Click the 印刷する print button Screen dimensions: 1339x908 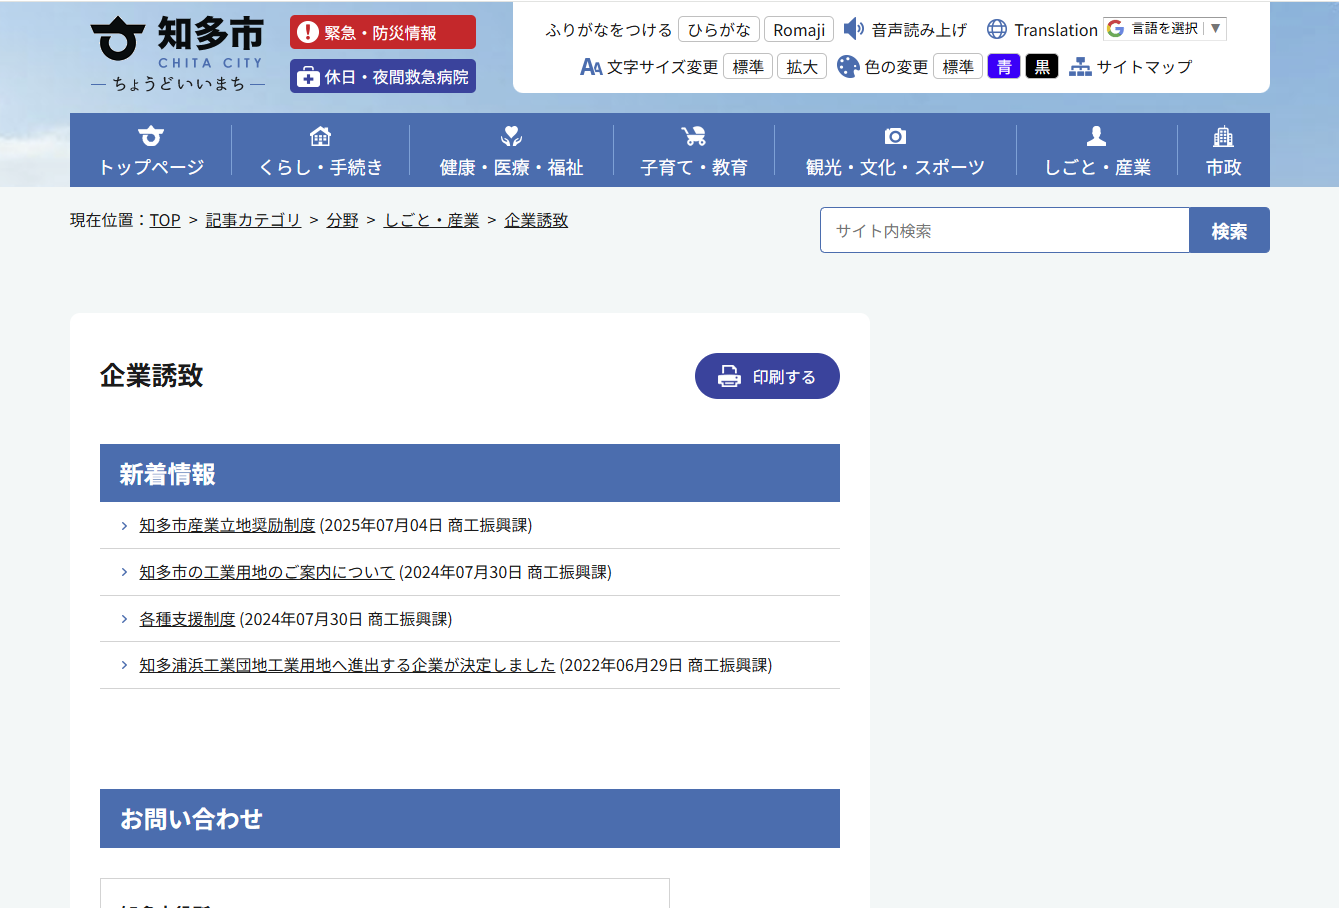[767, 376]
